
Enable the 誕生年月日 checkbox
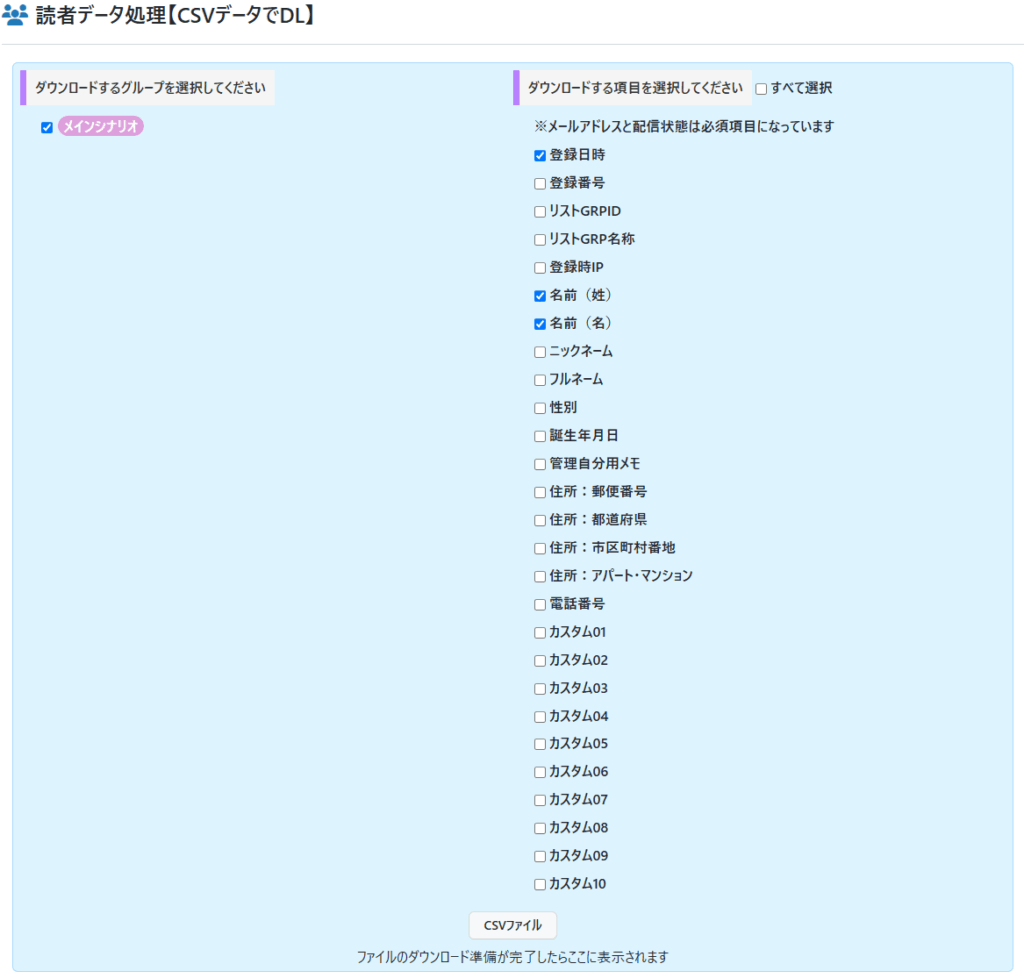click(x=540, y=436)
